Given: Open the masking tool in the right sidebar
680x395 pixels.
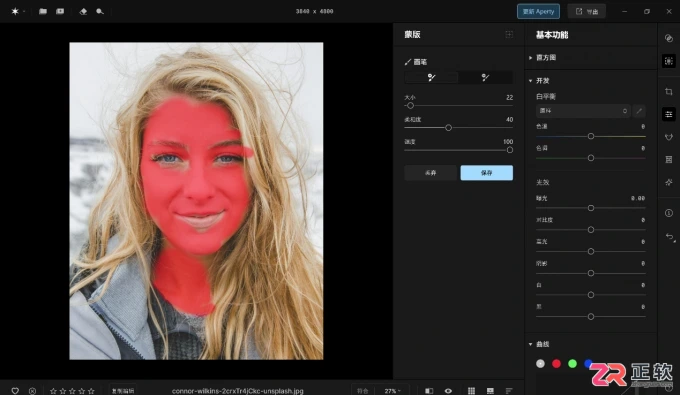Looking at the screenshot, I should (x=669, y=61).
